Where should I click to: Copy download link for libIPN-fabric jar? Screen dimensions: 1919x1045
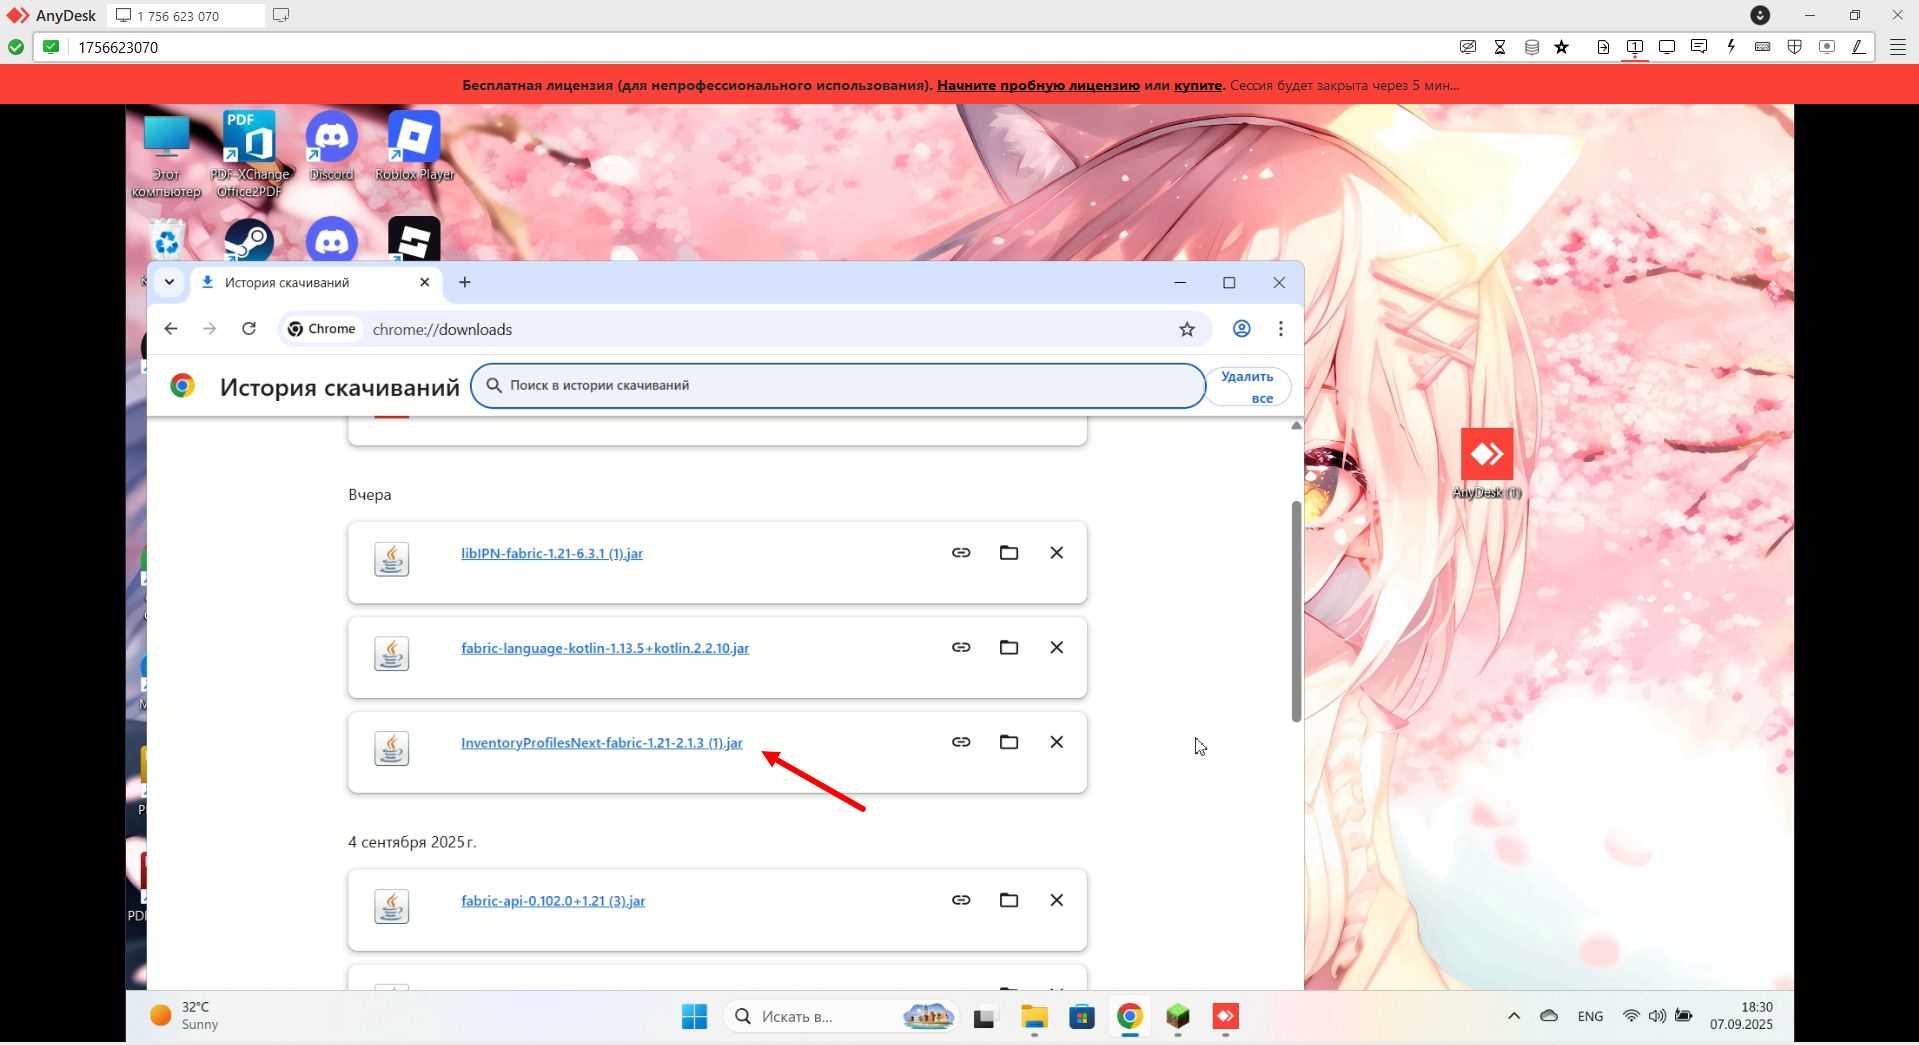click(961, 553)
